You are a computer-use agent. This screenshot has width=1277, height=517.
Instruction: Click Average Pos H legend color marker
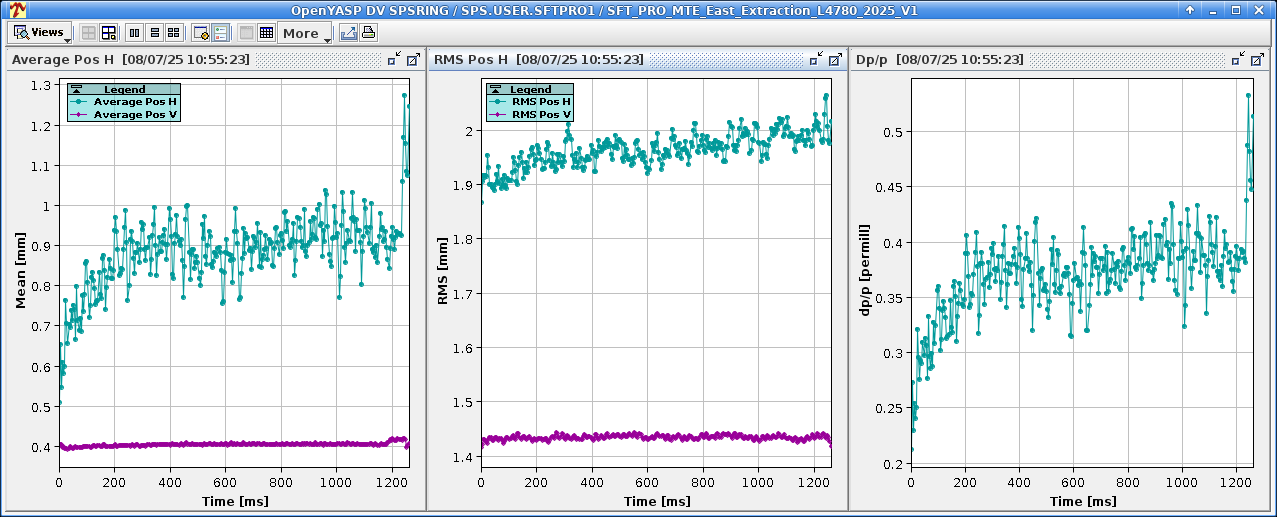(80, 102)
